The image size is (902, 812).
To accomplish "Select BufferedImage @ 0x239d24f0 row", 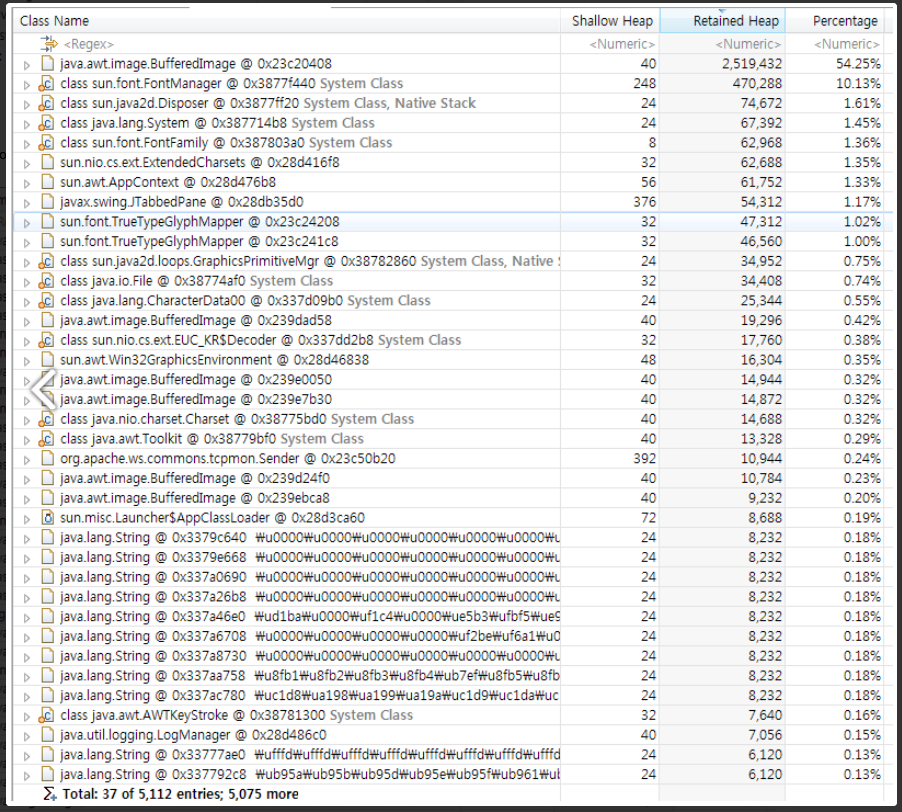I will point(452,478).
